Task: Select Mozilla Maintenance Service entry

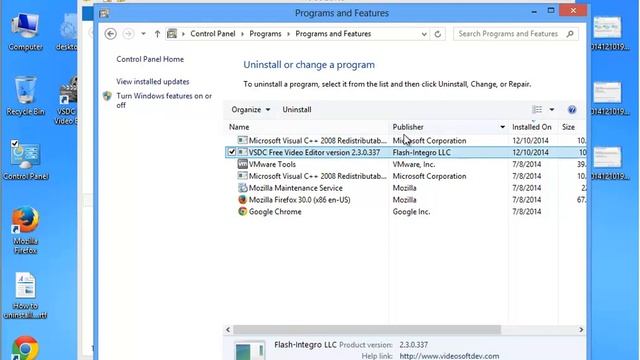Action: coord(296,188)
